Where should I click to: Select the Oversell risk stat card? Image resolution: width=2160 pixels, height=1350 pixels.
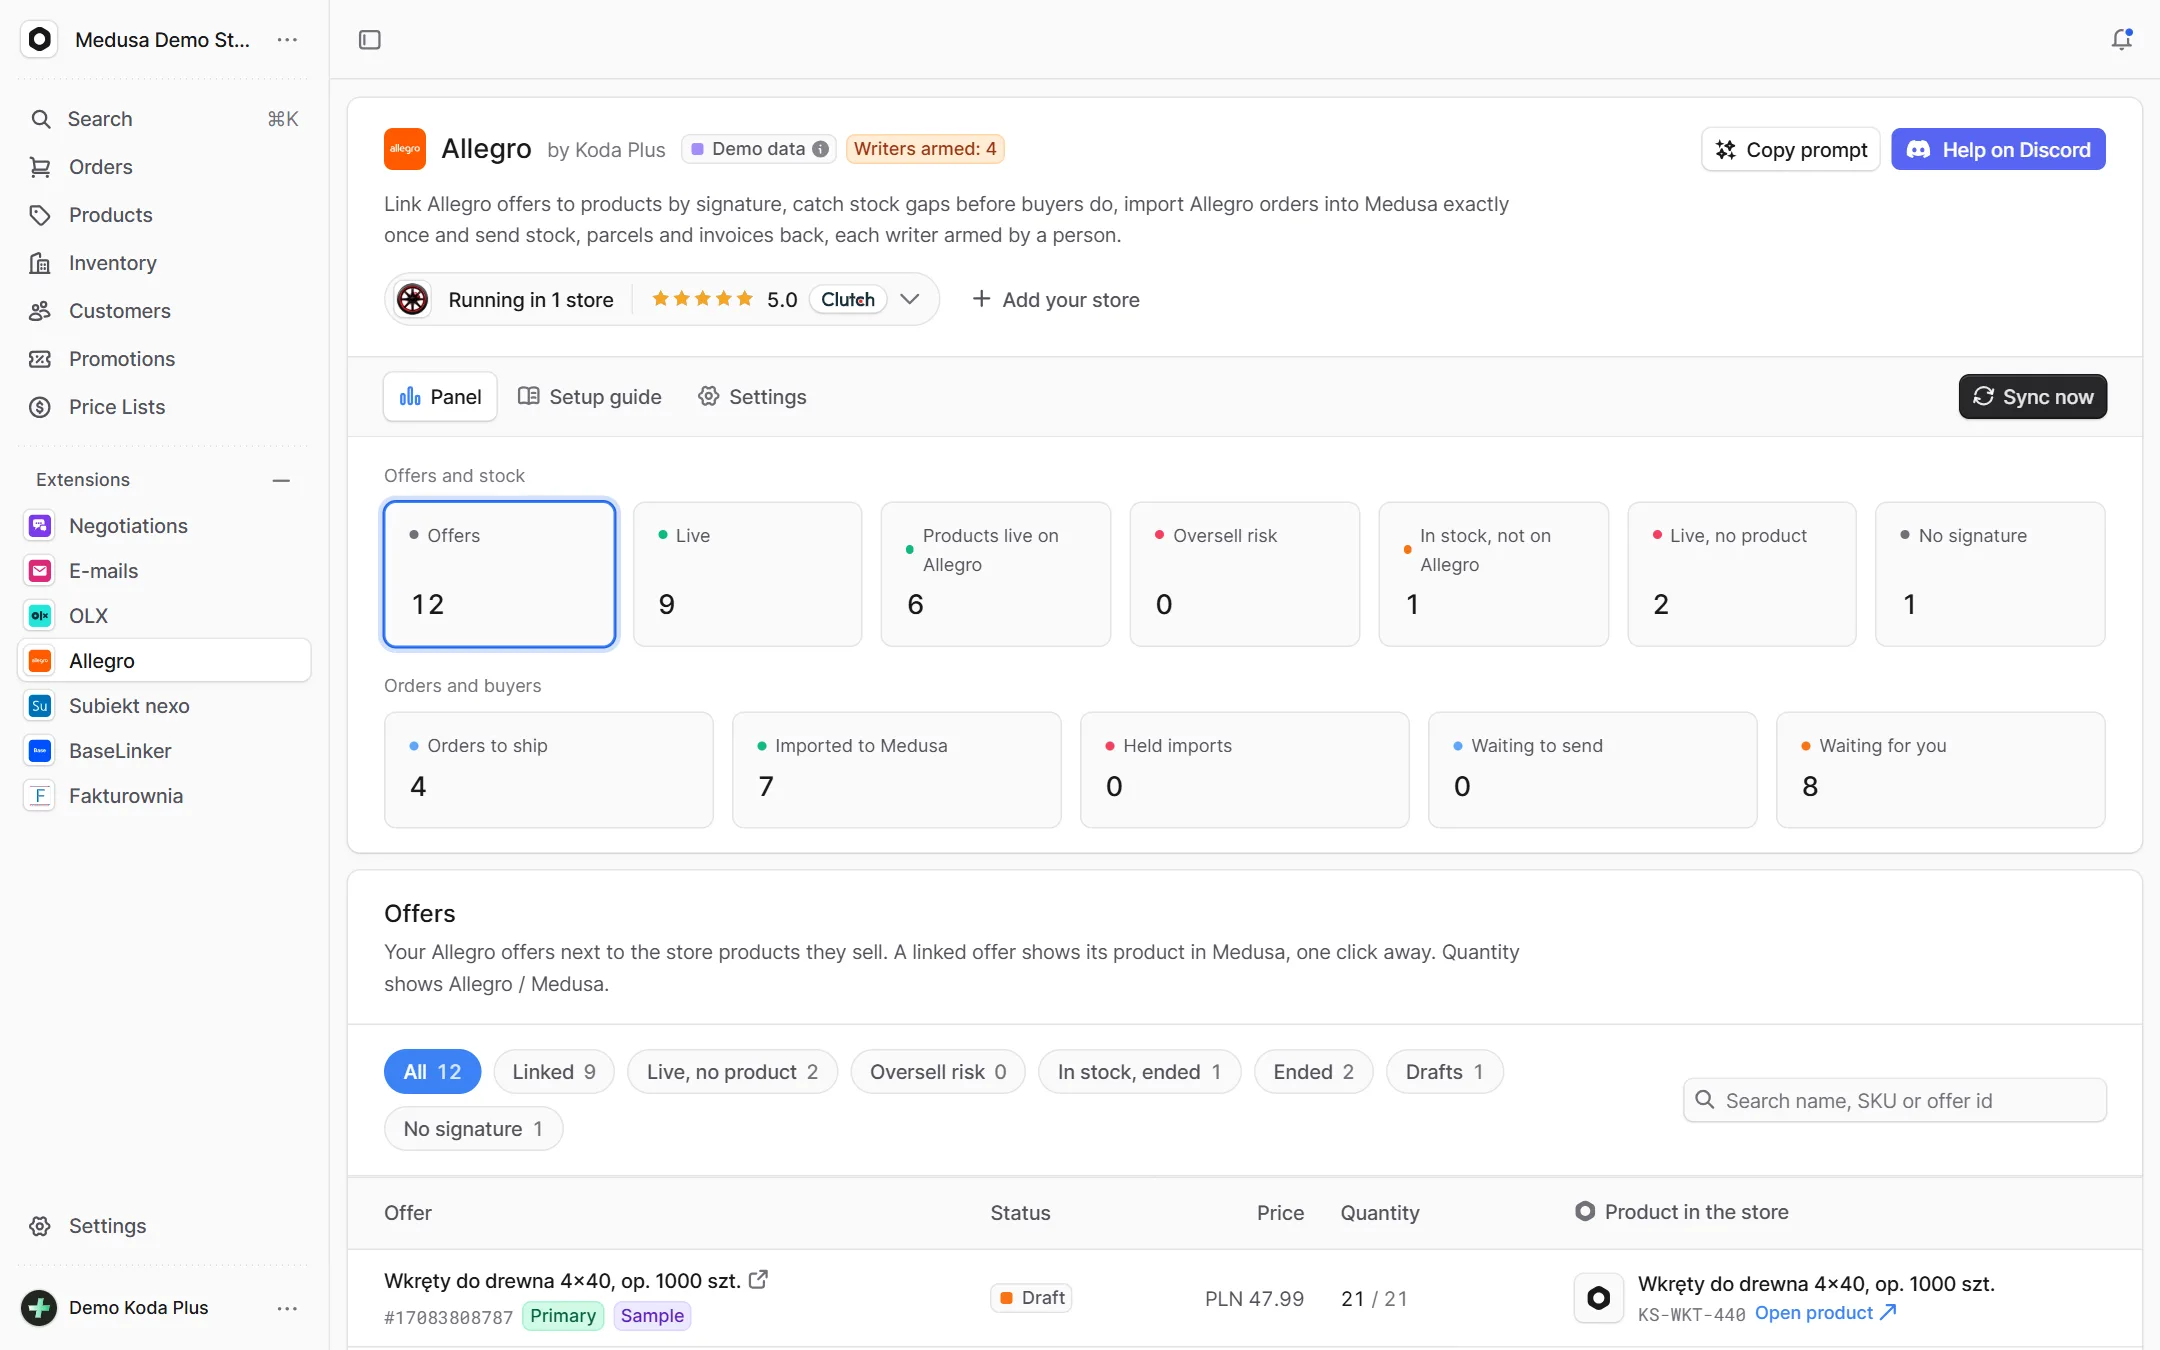1244,574
